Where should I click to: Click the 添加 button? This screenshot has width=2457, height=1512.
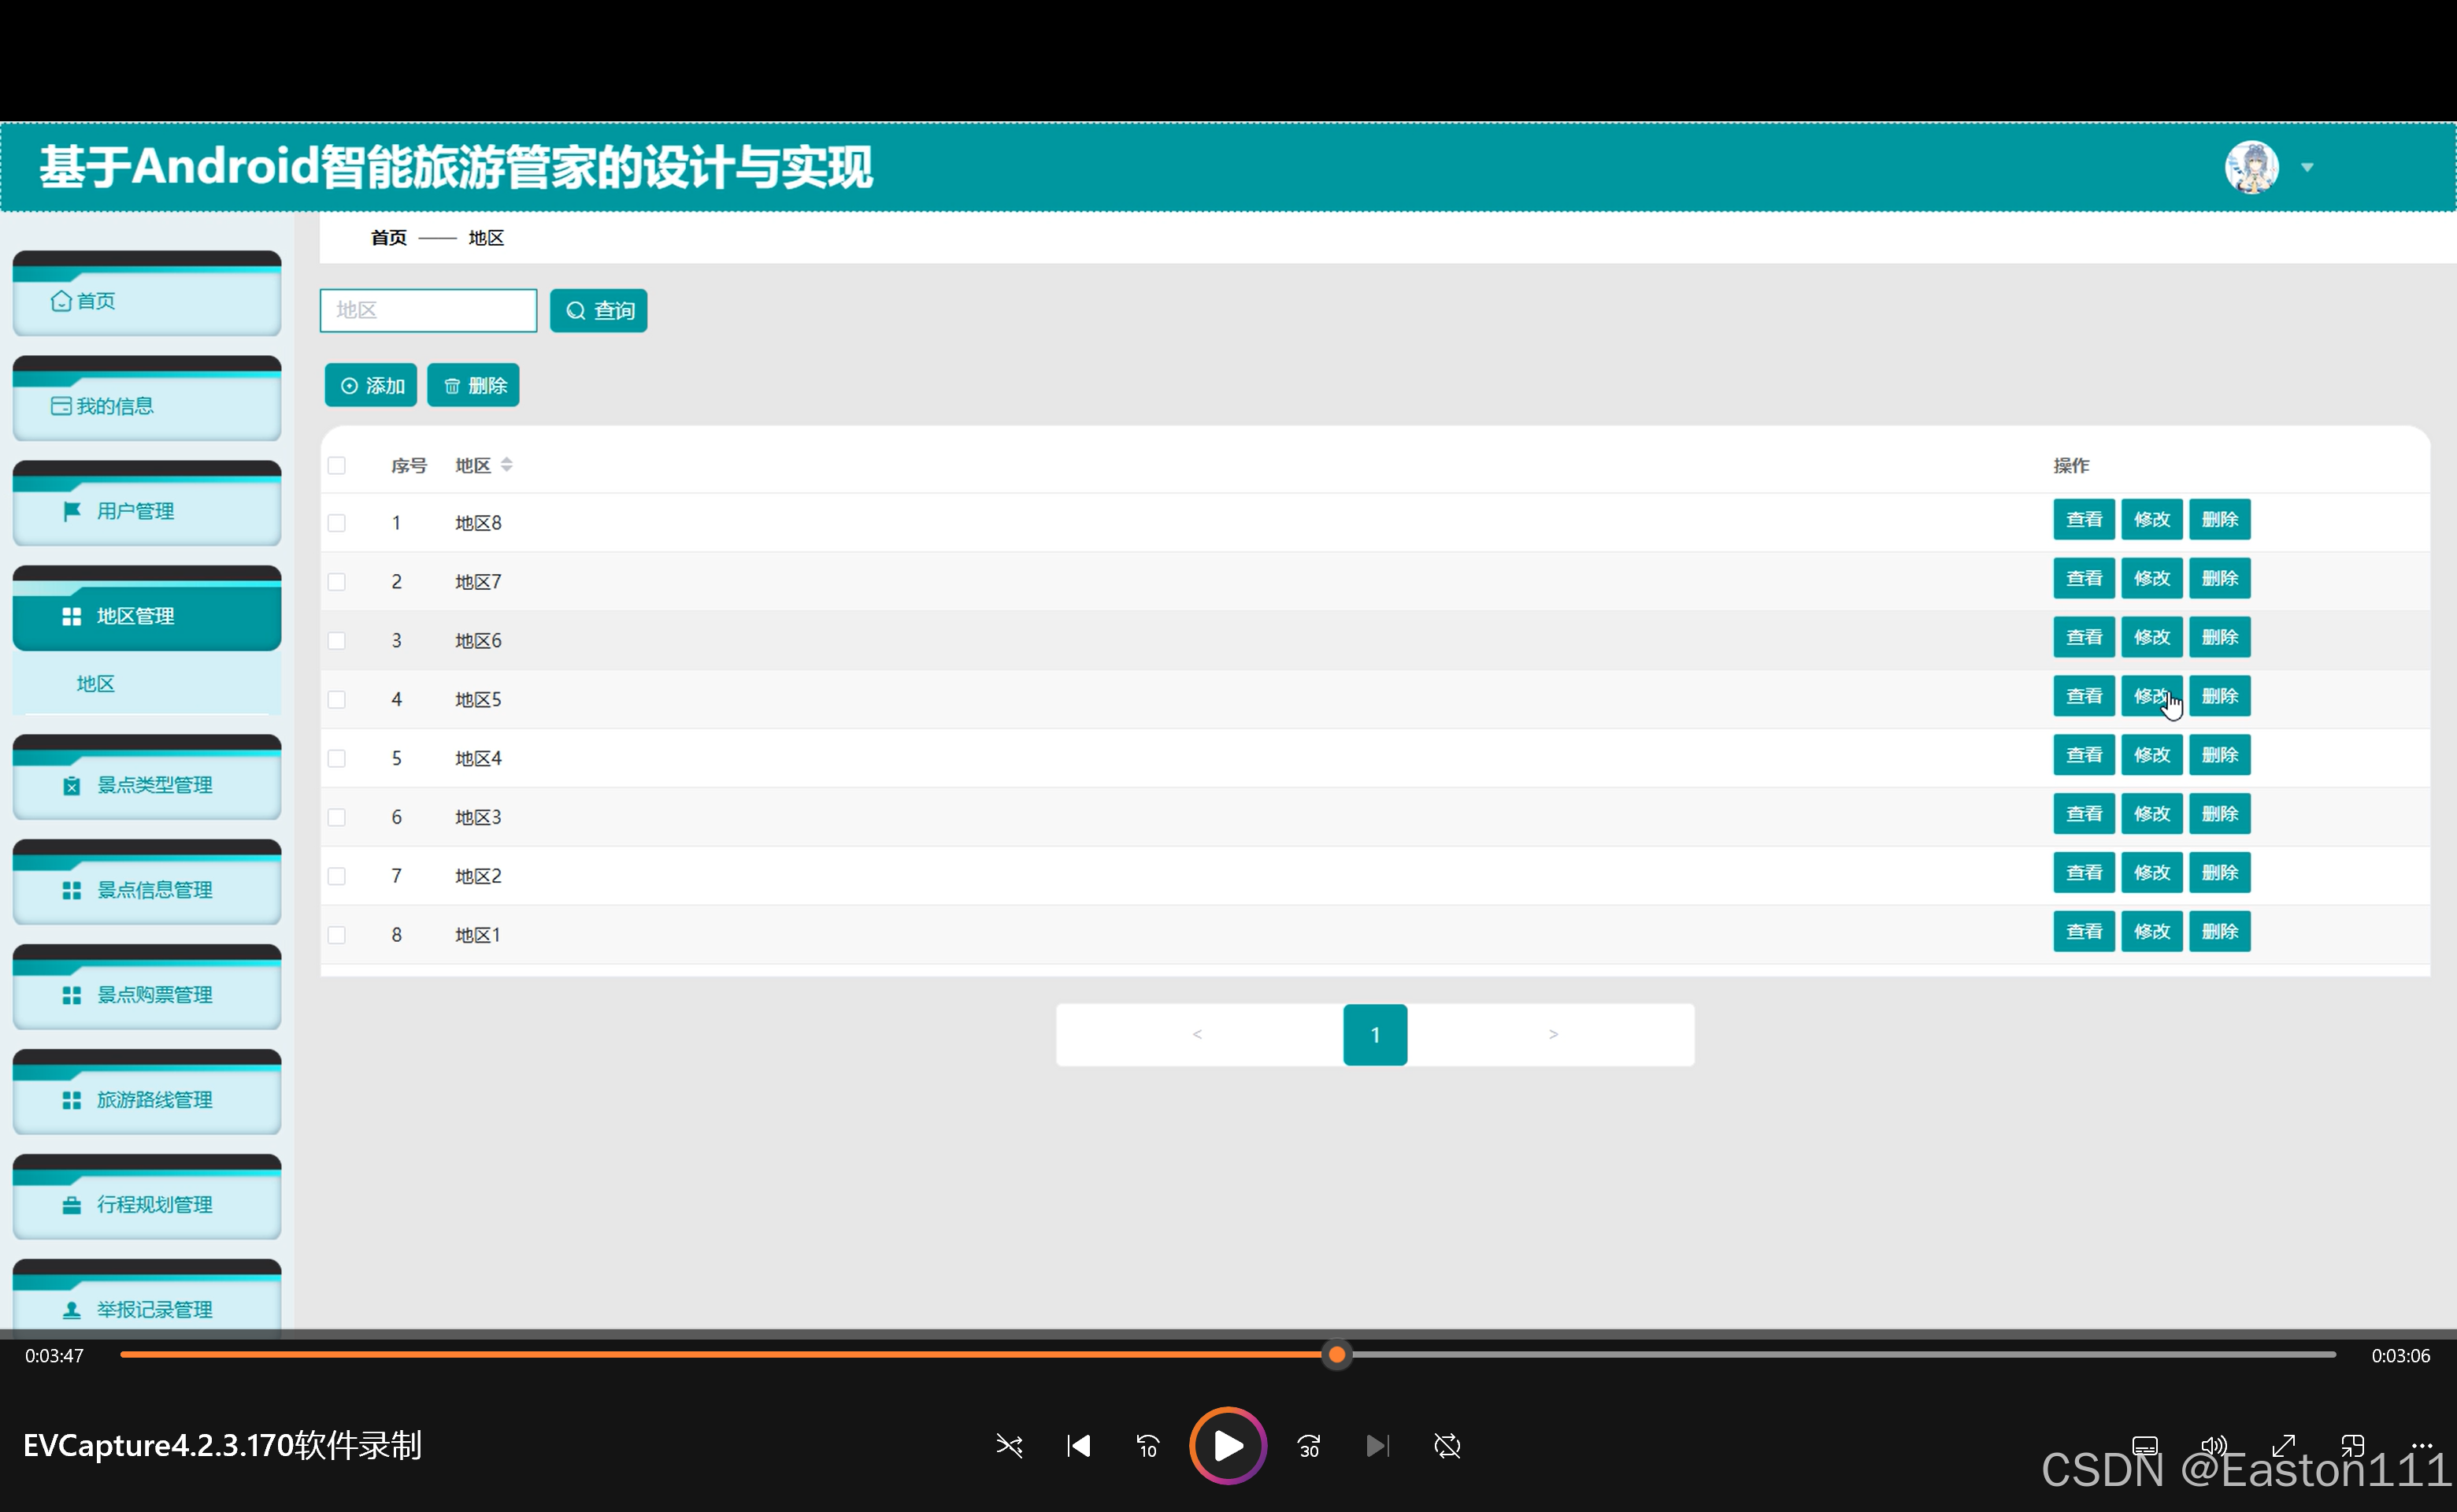(x=371, y=385)
